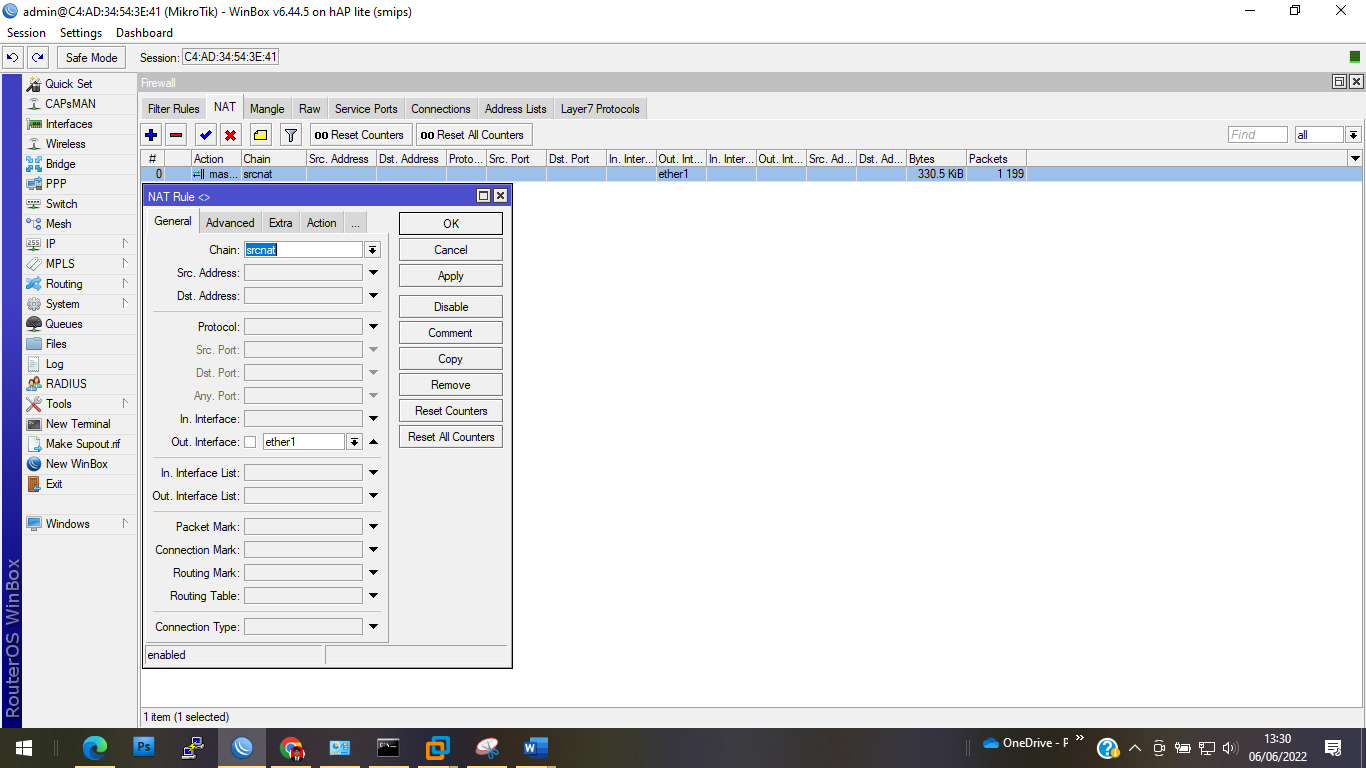This screenshot has height=768, width=1366.
Task: Open the column chooser dropdown arrow
Action: [1355, 159]
